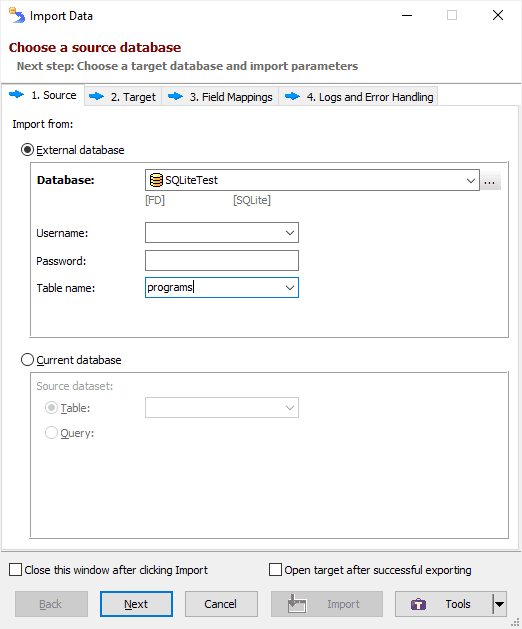Select the Query source dataset radio button

[x=51, y=433]
